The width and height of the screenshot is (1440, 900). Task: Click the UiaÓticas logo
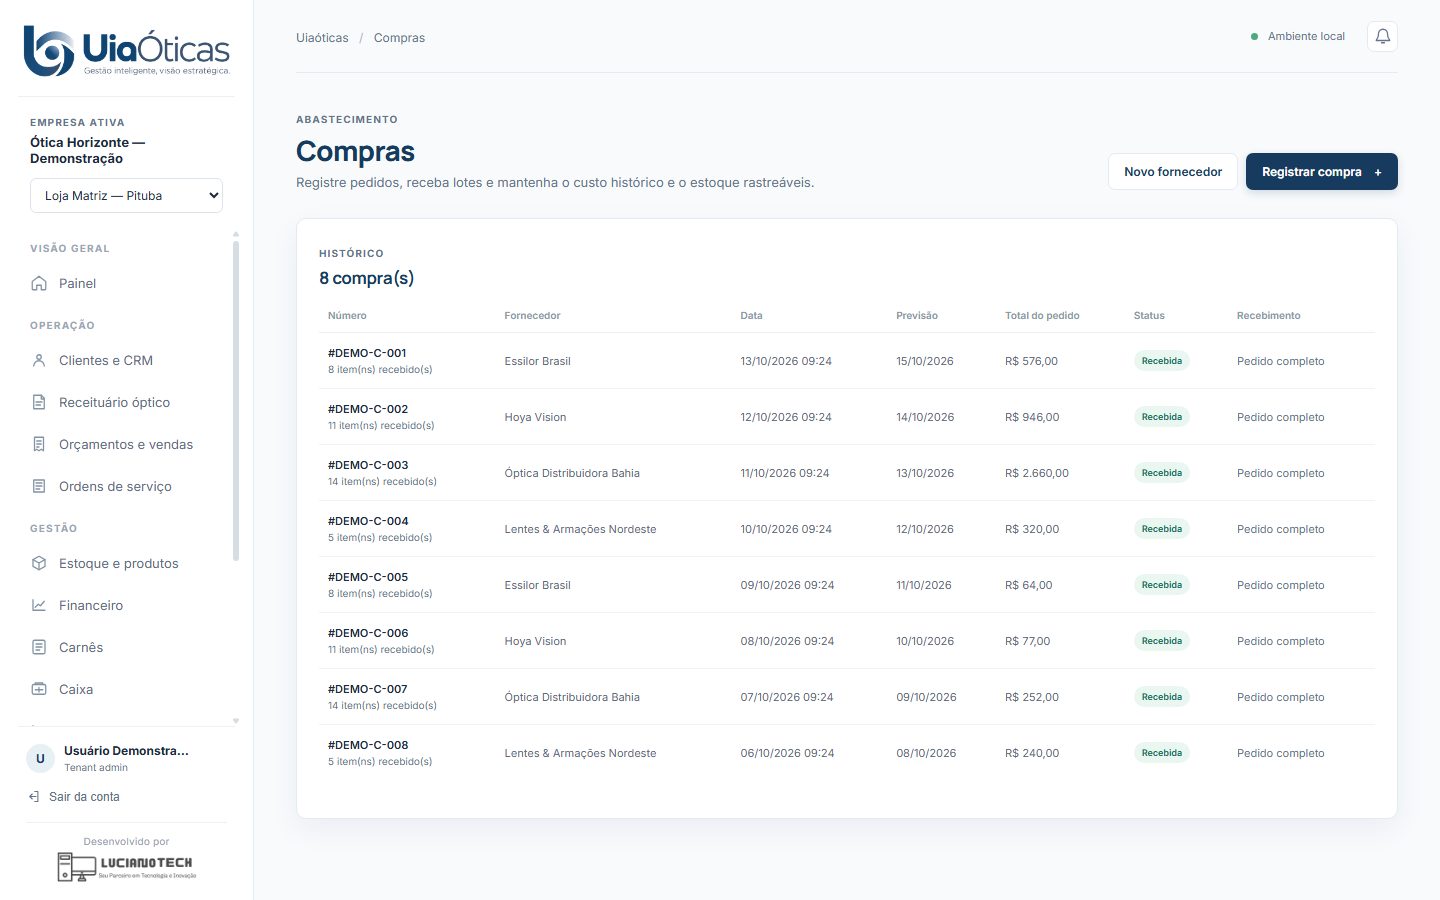[x=127, y=51]
